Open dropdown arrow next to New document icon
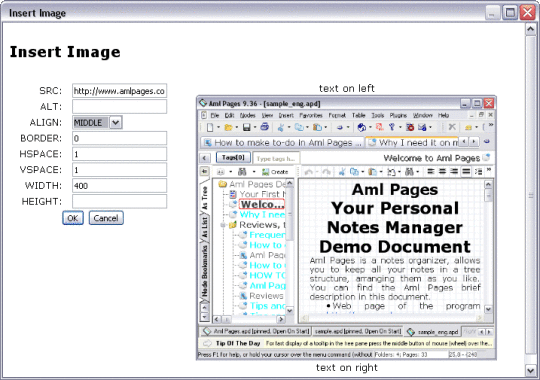 coord(218,127)
